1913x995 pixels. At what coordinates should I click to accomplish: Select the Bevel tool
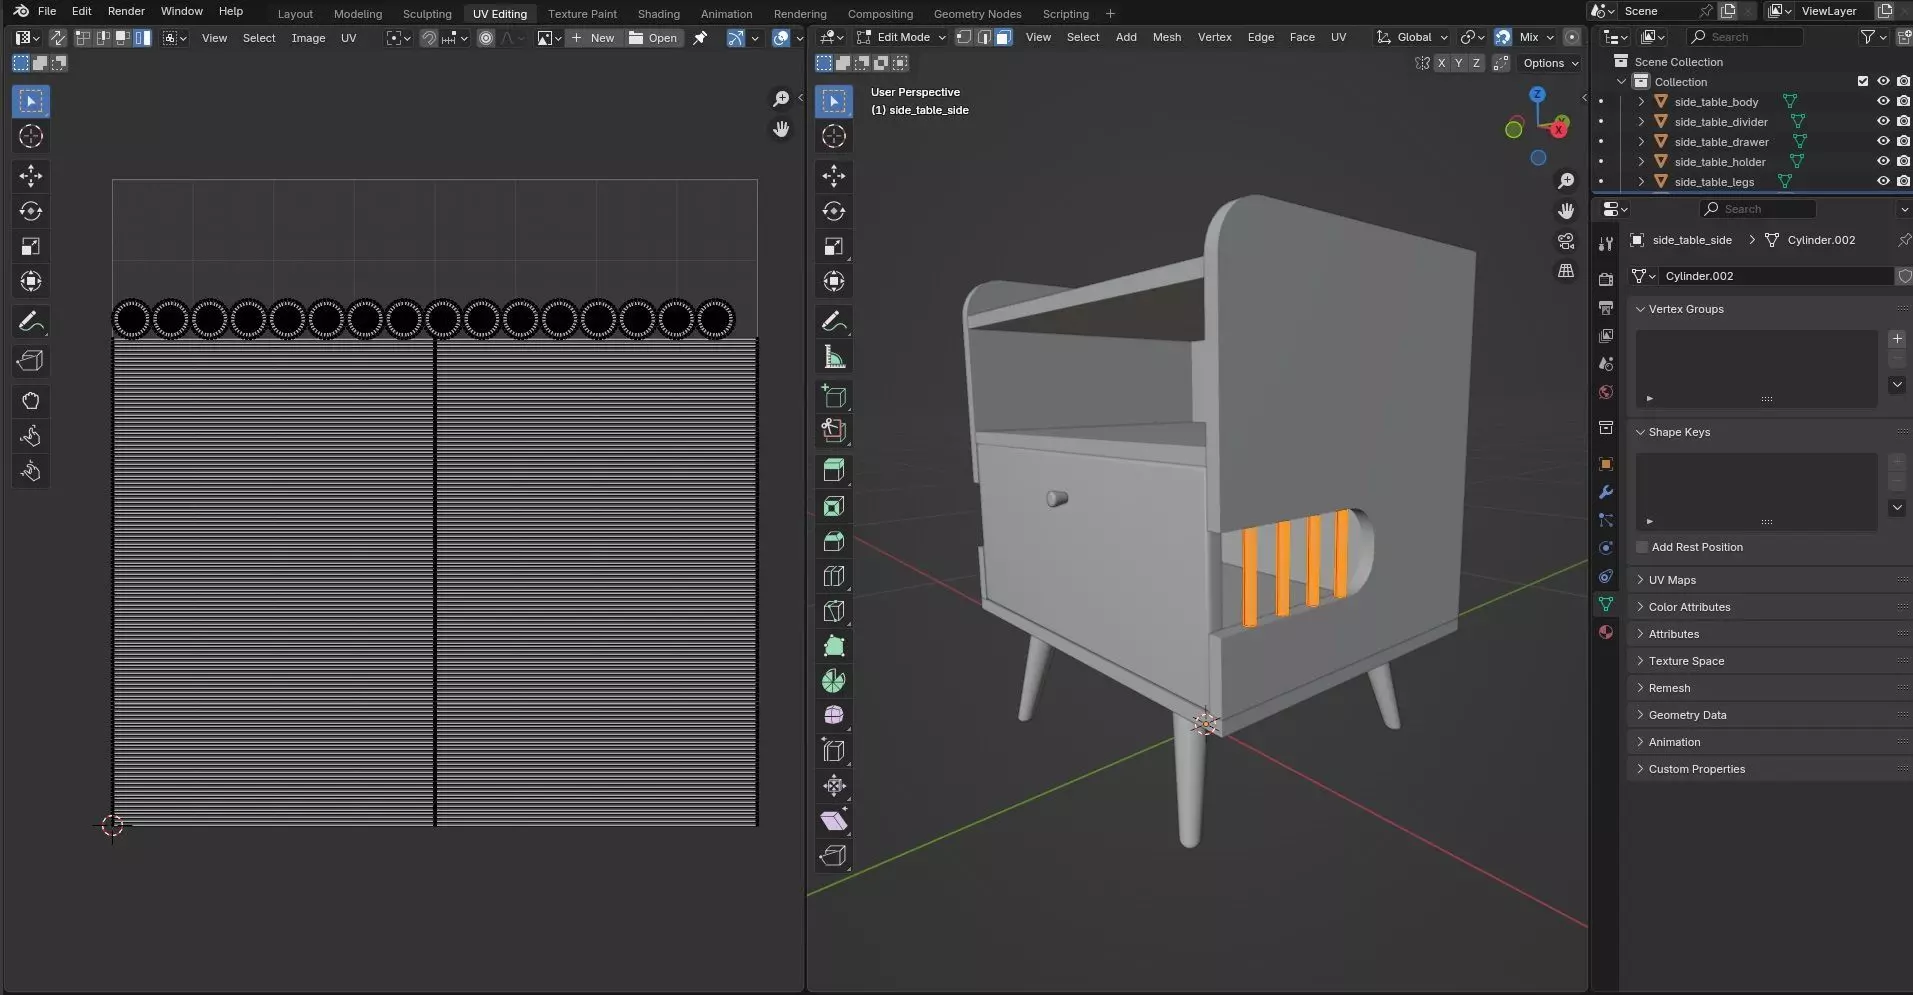pos(834,541)
